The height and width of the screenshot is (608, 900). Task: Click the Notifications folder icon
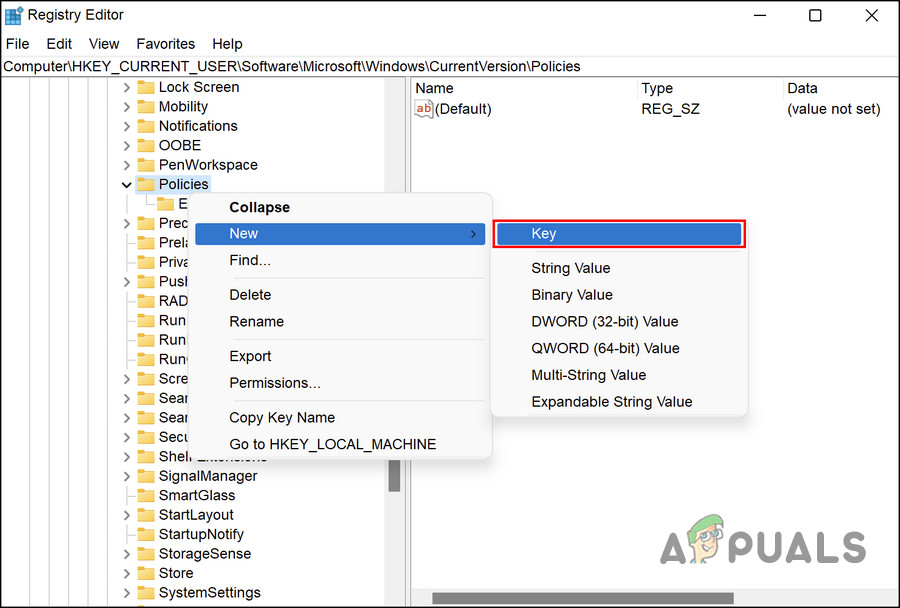click(146, 126)
